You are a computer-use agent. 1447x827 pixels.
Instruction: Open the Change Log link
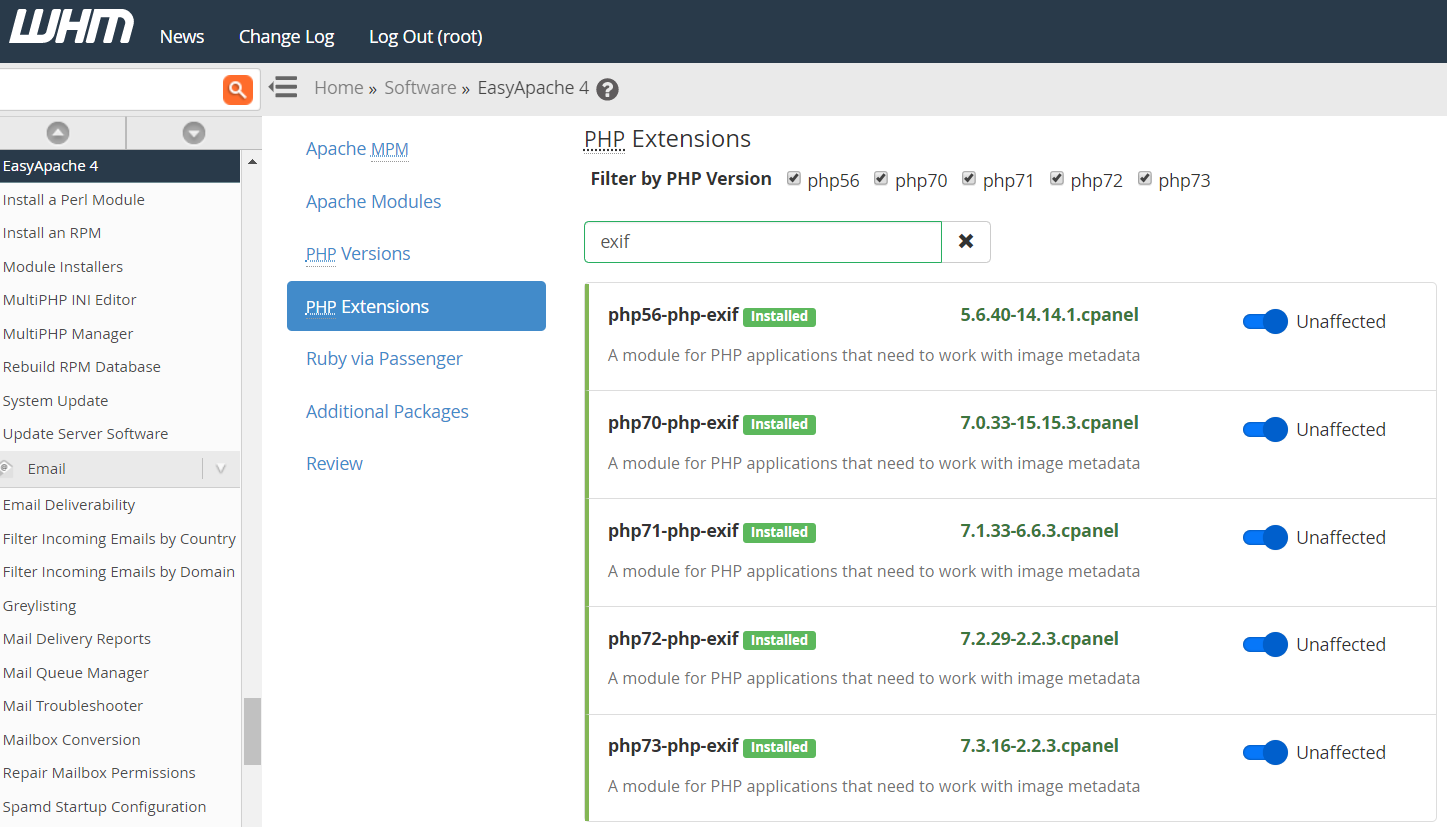pyautogui.click(x=286, y=36)
